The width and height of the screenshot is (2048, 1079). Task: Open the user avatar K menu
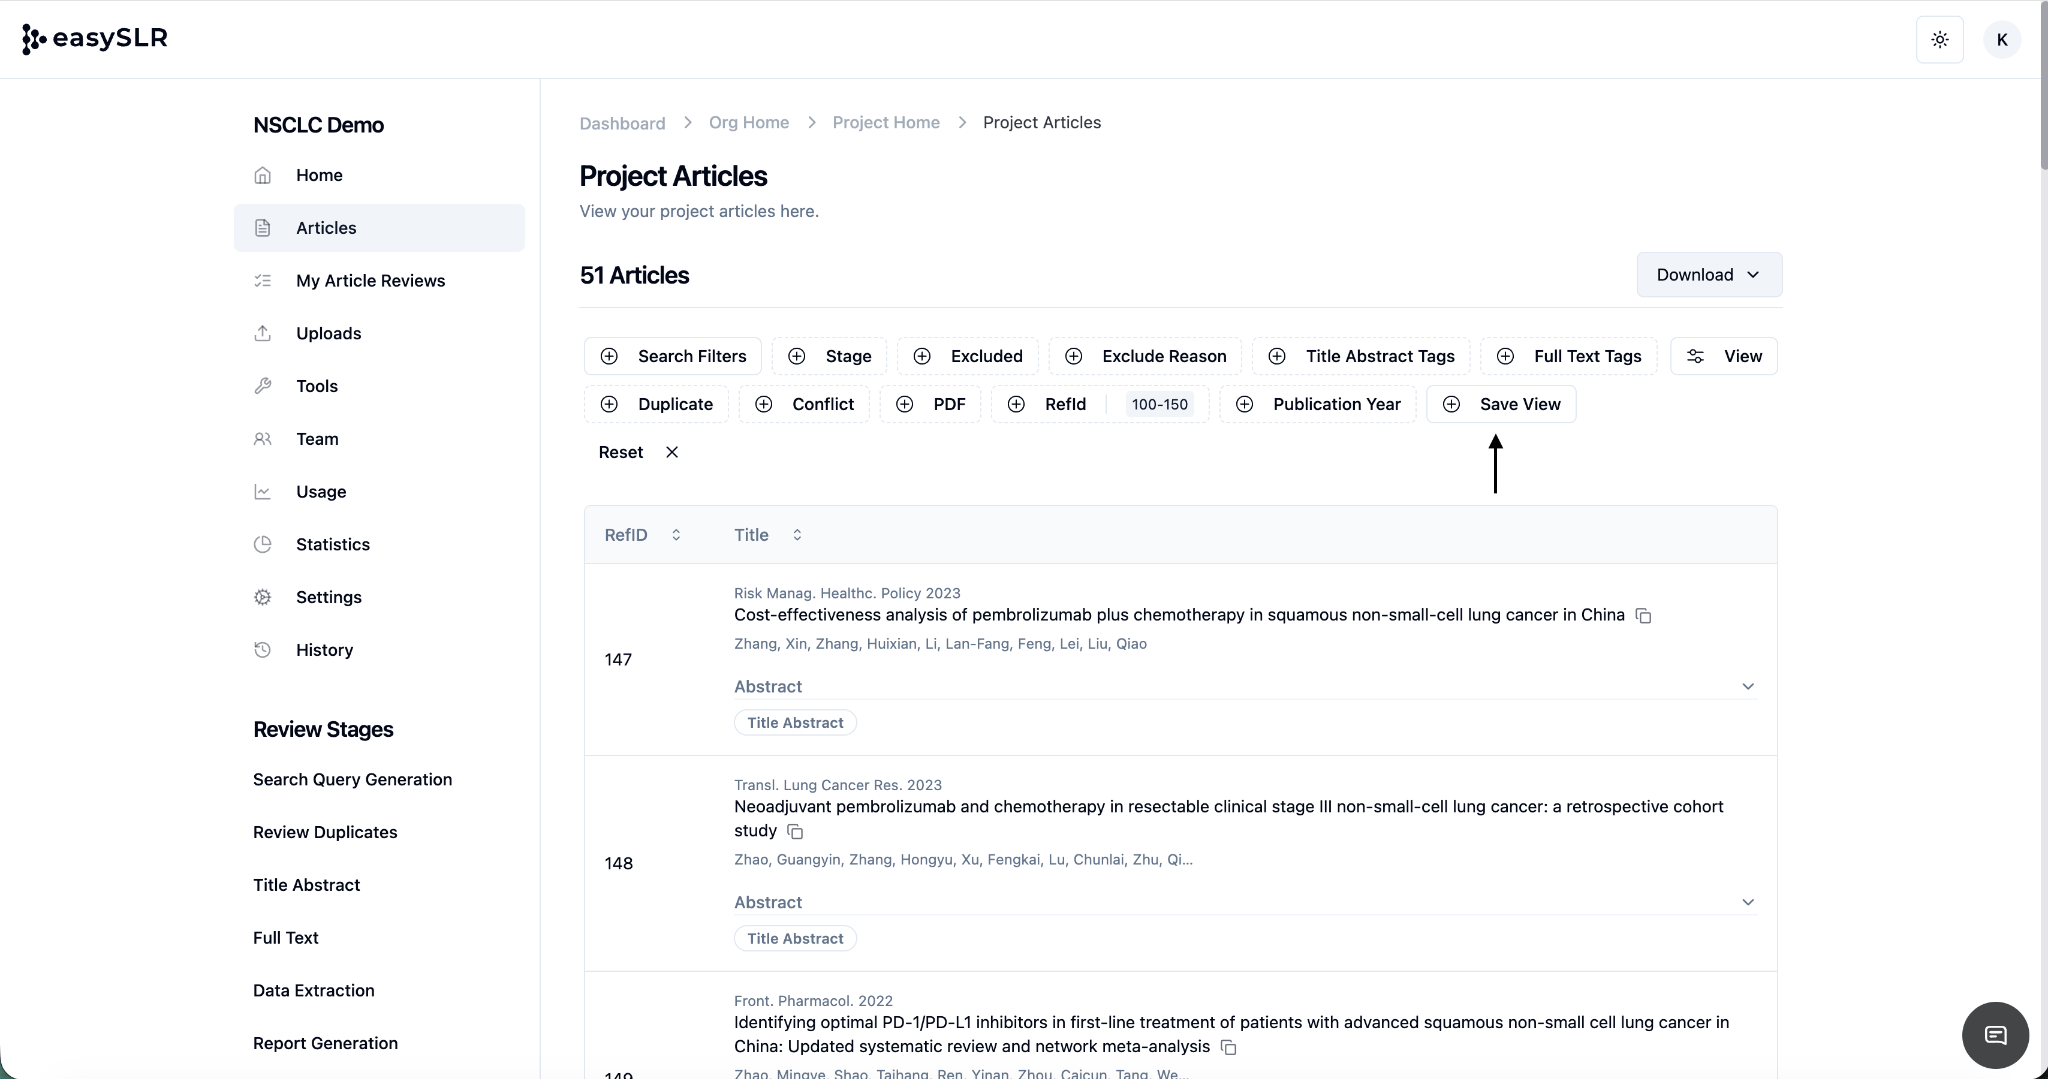click(2001, 40)
